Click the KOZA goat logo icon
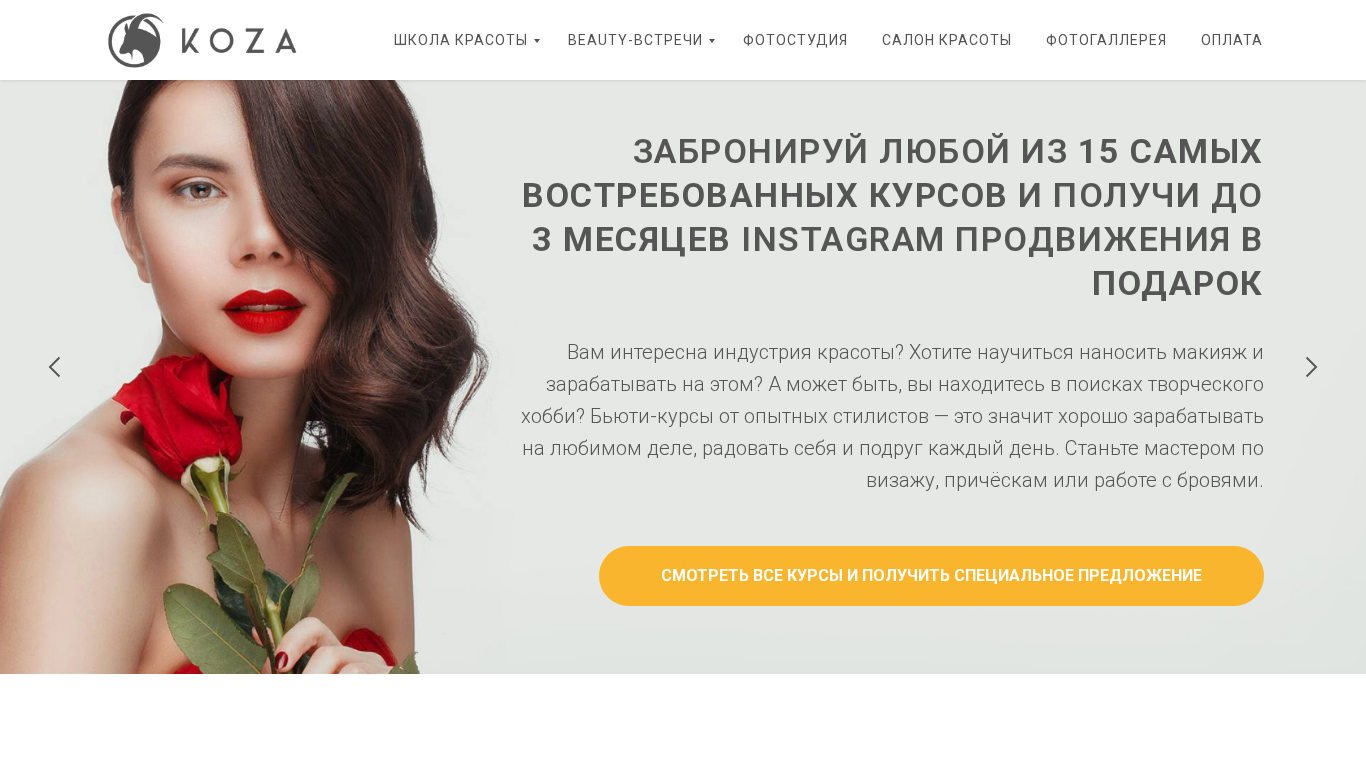This screenshot has height=768, width=1366. click(136, 40)
